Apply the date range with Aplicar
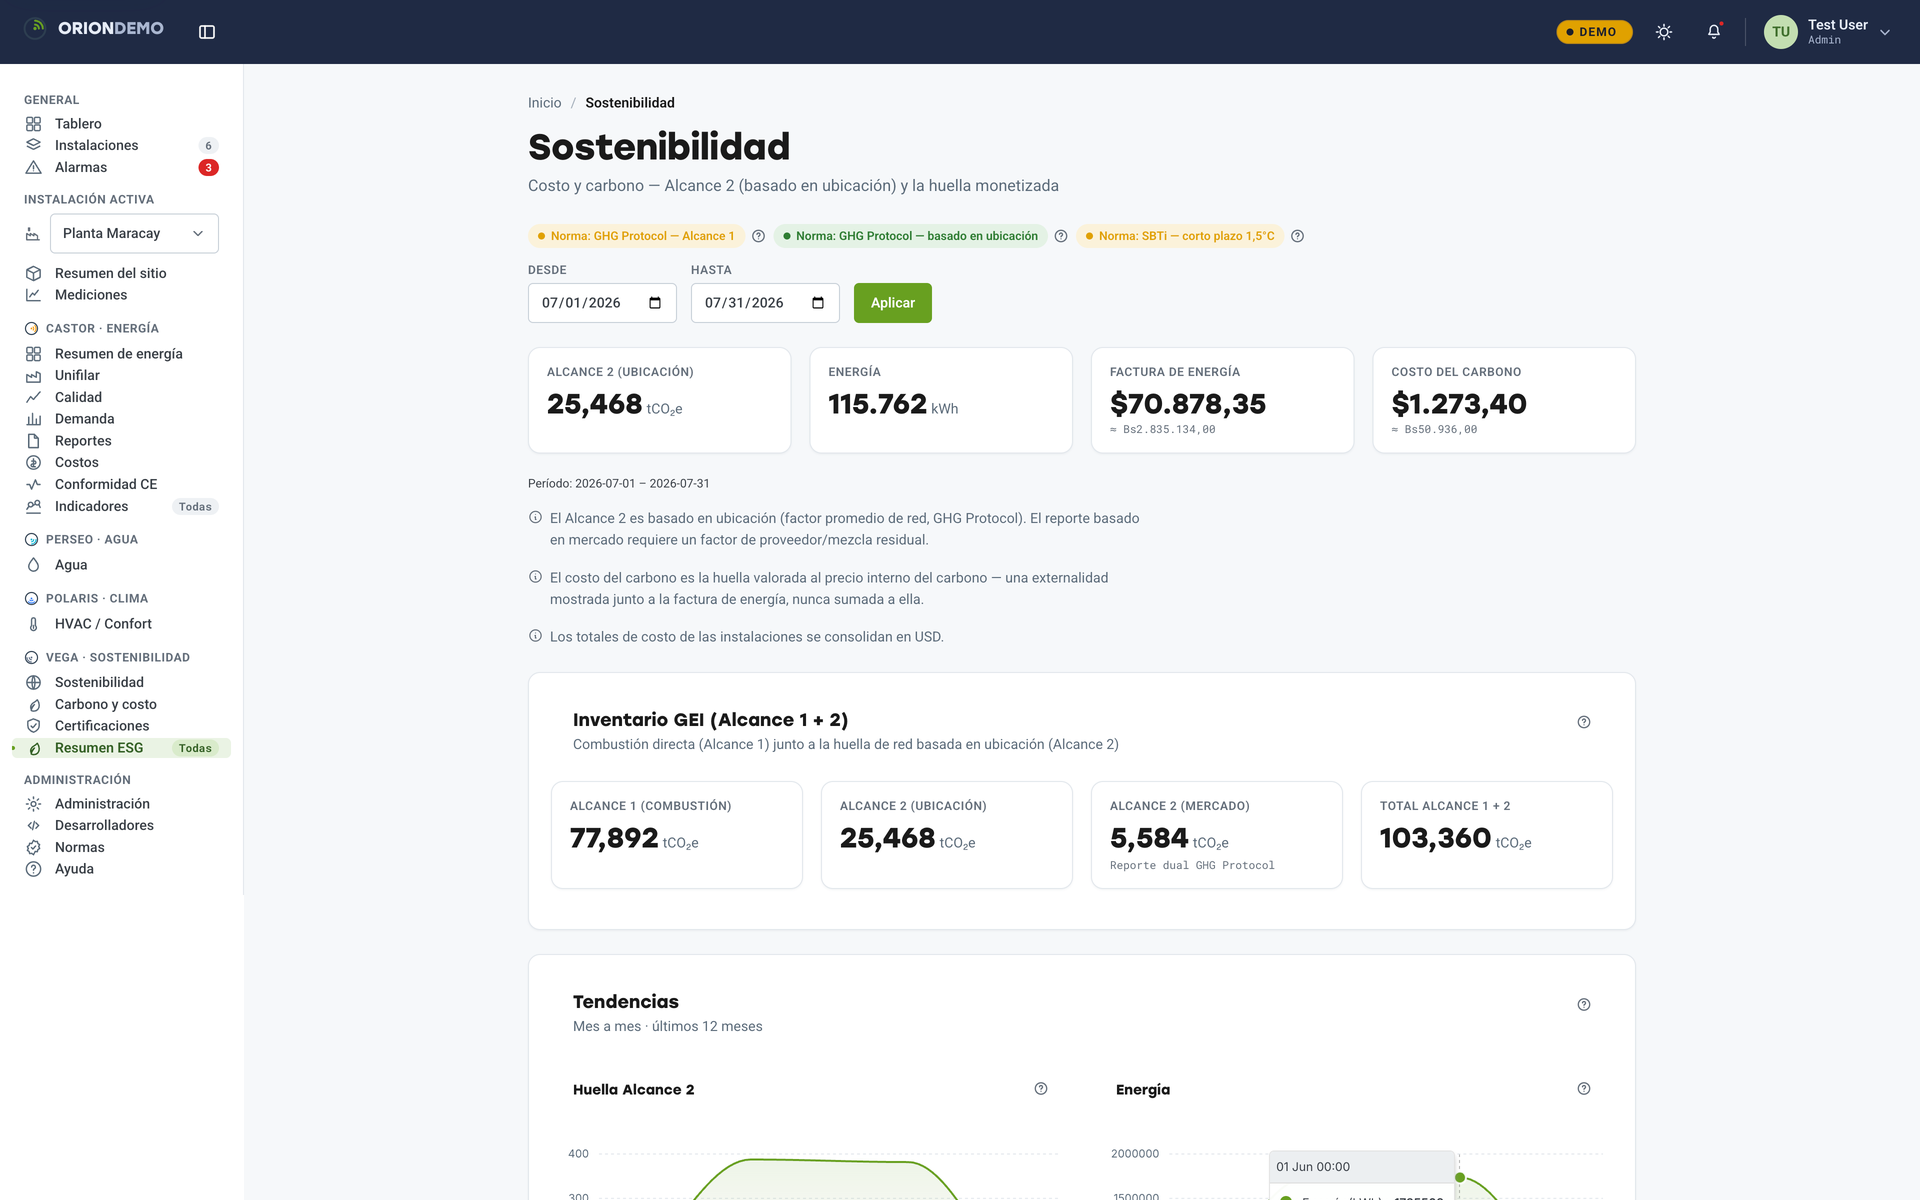The image size is (1920, 1200). (x=893, y=303)
